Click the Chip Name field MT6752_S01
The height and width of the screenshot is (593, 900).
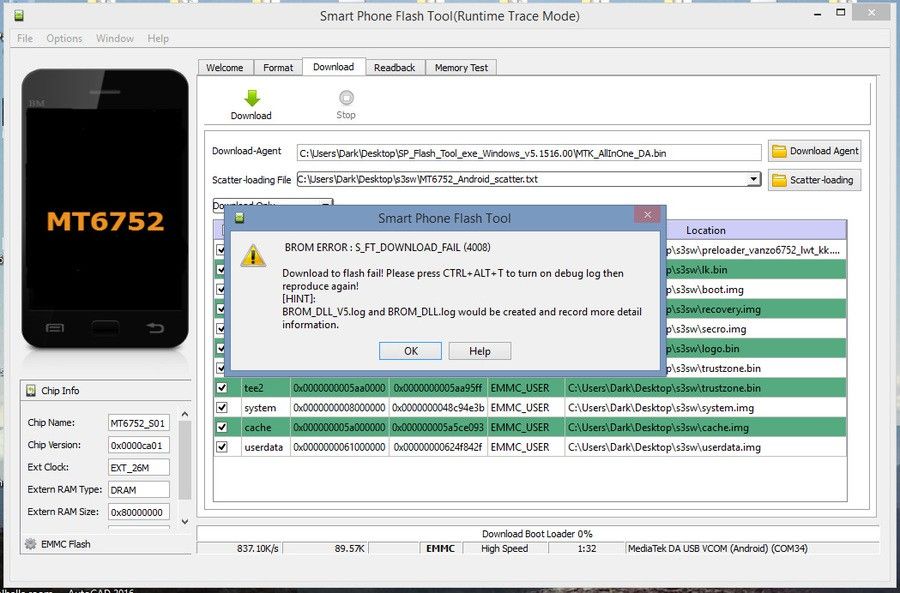tap(138, 423)
